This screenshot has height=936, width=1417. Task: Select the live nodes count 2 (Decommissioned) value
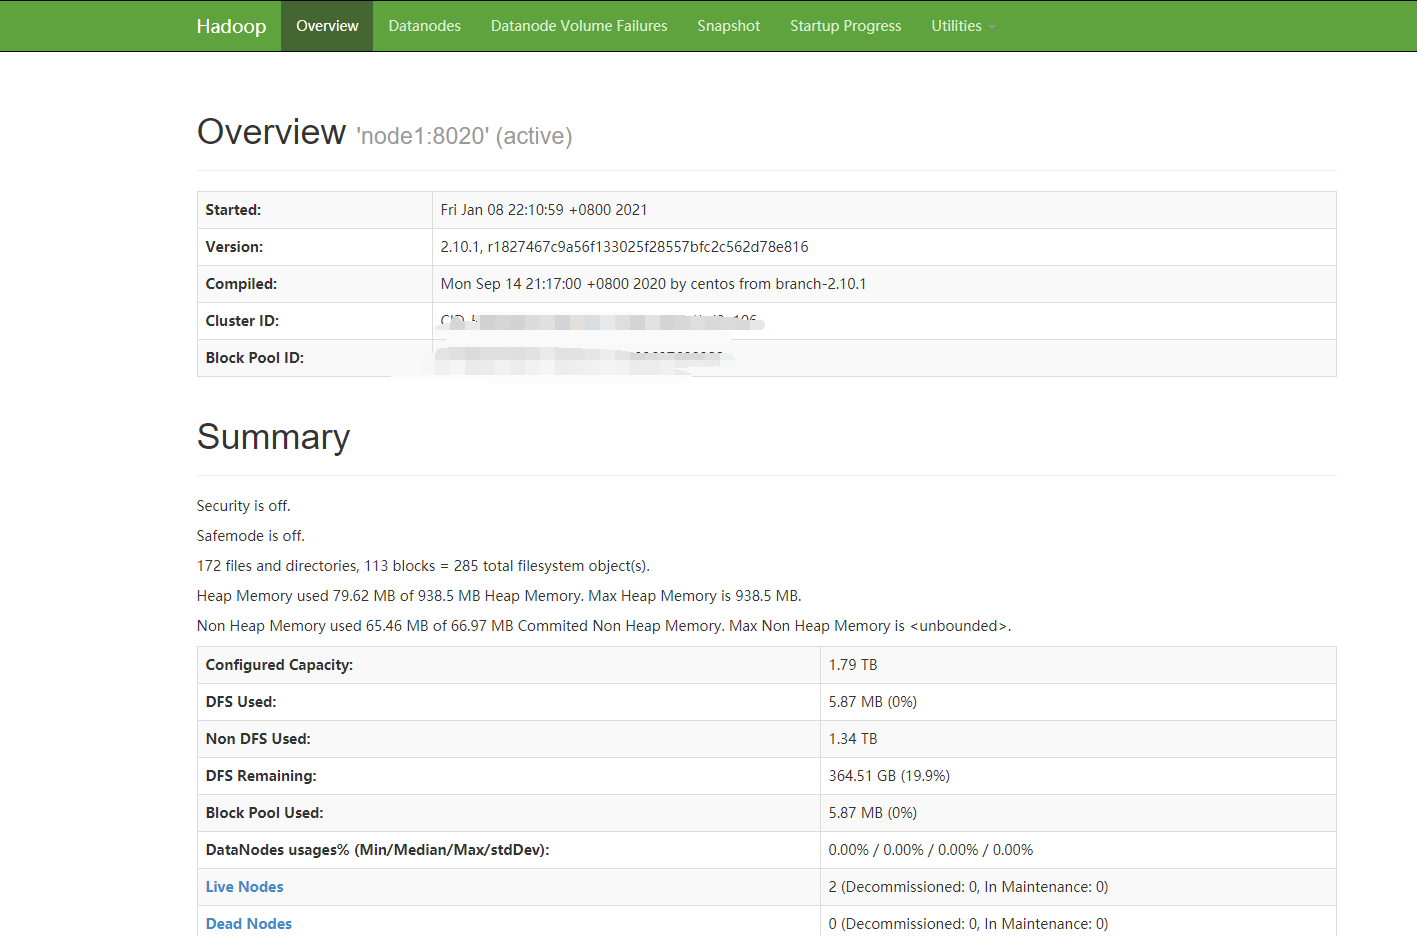pyautogui.click(x=968, y=887)
